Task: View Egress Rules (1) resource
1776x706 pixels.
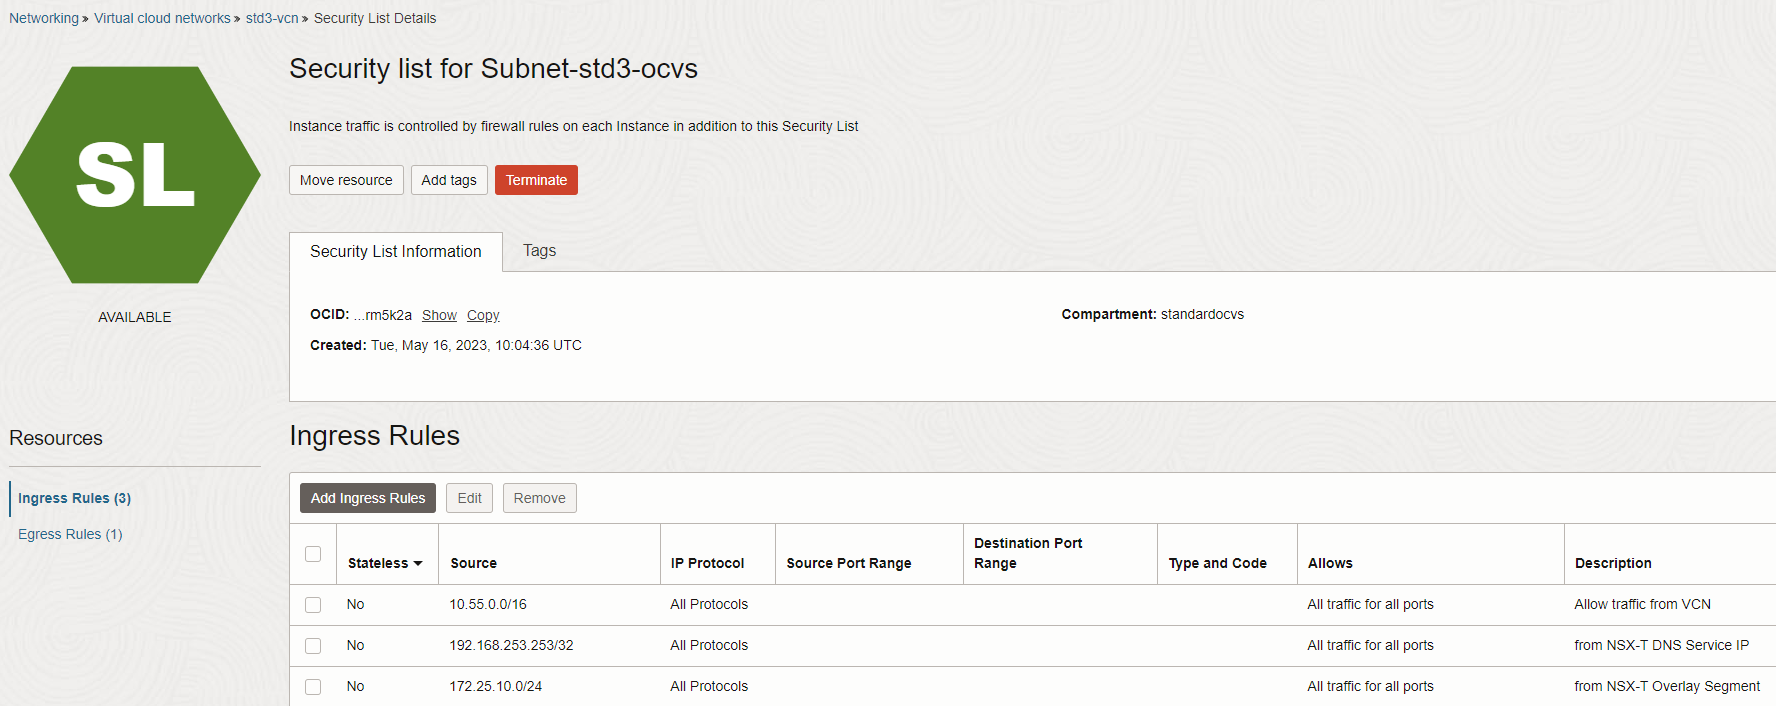Action: click(70, 534)
